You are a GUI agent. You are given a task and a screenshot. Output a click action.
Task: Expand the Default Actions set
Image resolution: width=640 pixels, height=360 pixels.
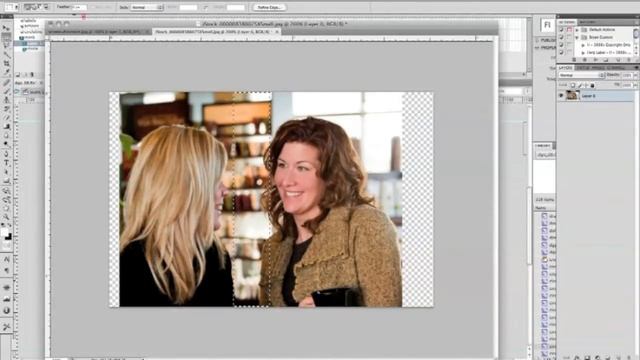point(577,30)
